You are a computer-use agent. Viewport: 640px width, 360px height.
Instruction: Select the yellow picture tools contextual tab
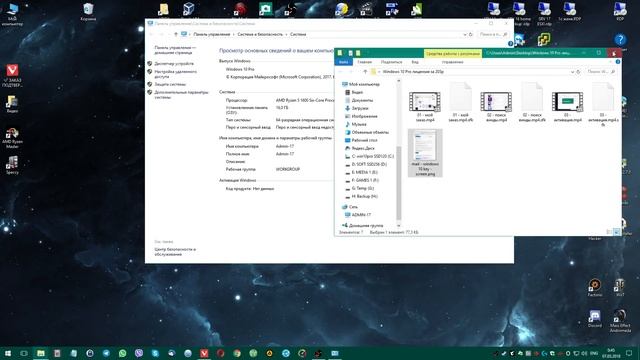point(453,53)
